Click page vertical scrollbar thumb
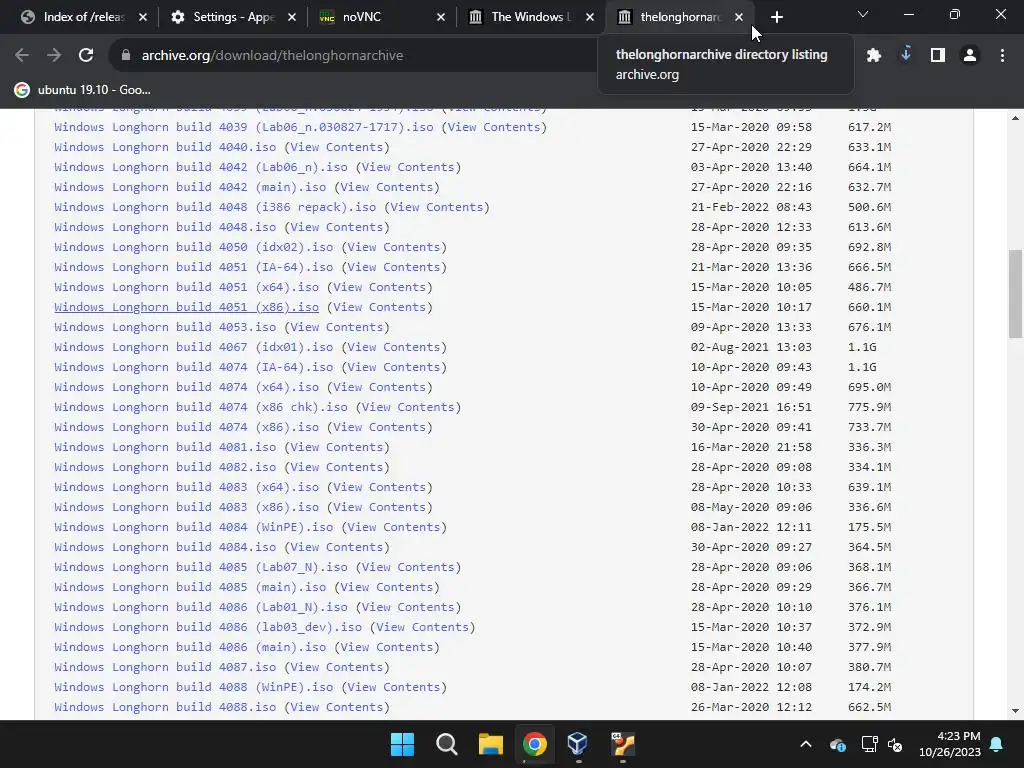The height and width of the screenshot is (768, 1024). click(x=1015, y=293)
